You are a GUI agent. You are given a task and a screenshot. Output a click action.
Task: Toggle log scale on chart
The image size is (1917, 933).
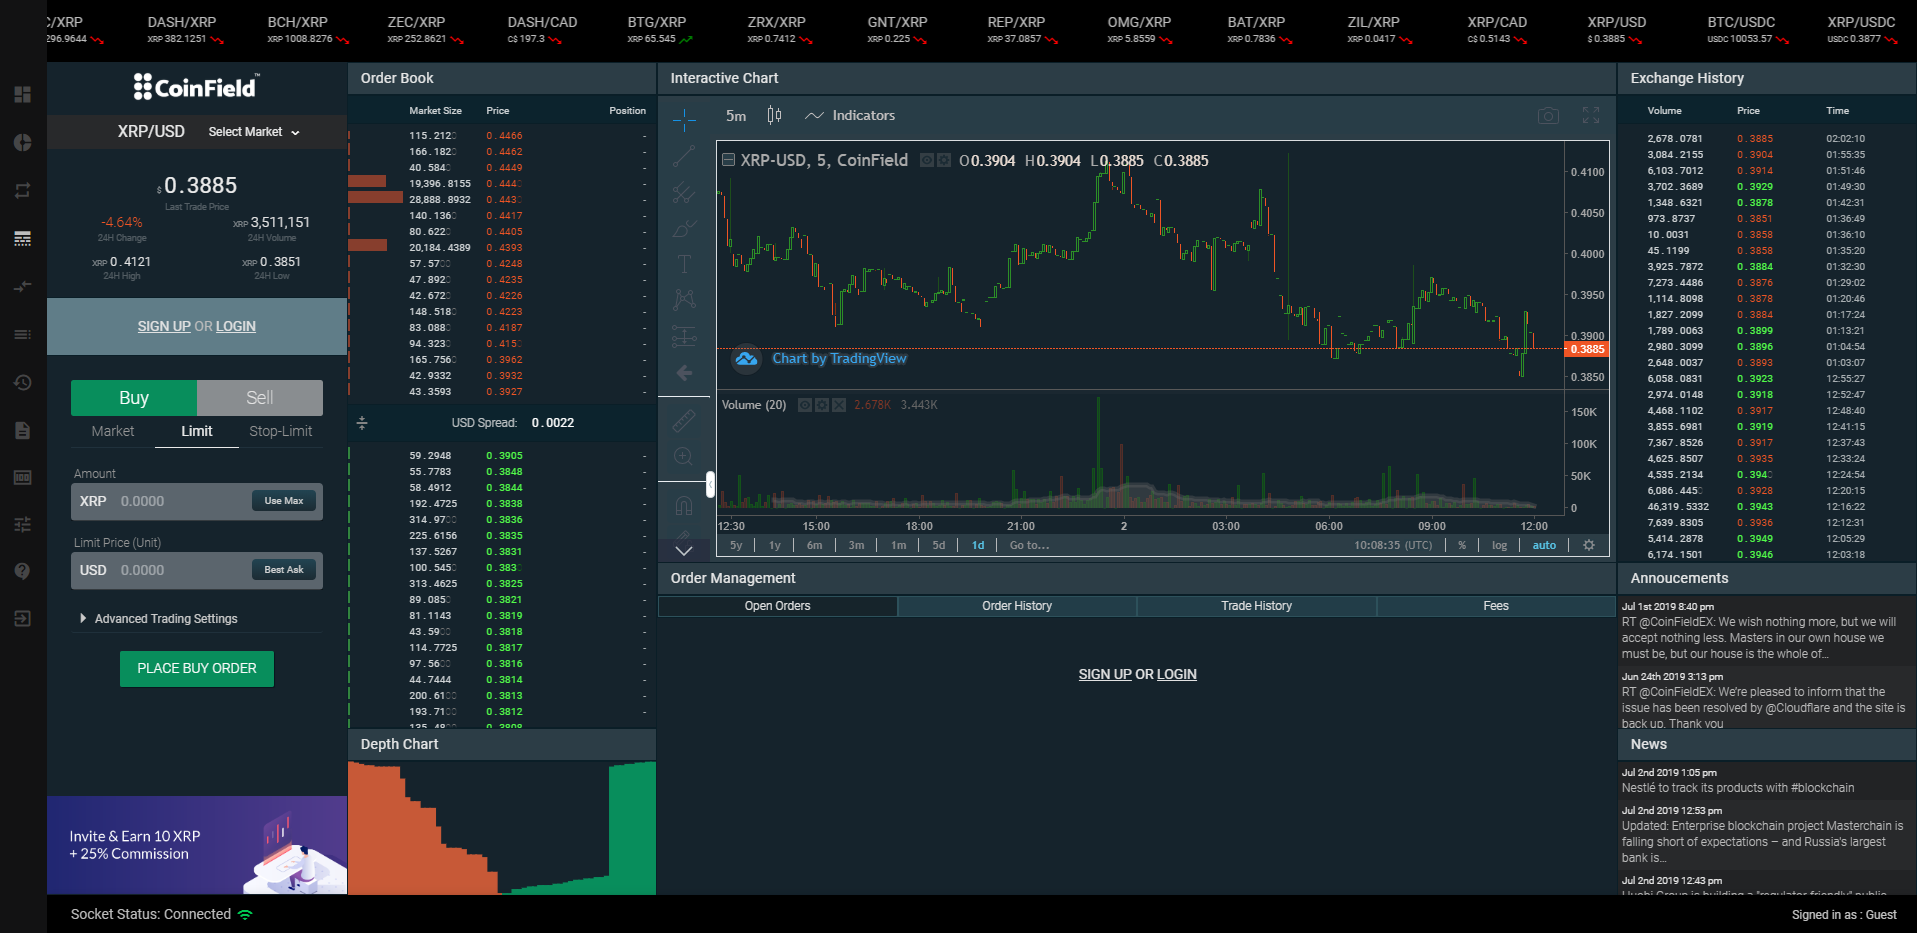click(x=1499, y=545)
